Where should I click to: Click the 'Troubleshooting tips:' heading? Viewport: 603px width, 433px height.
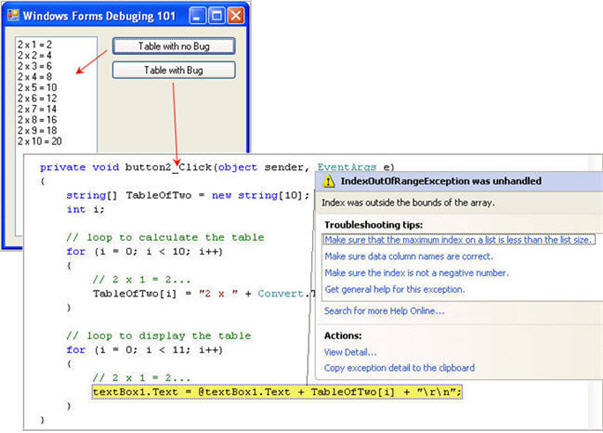[x=373, y=225]
